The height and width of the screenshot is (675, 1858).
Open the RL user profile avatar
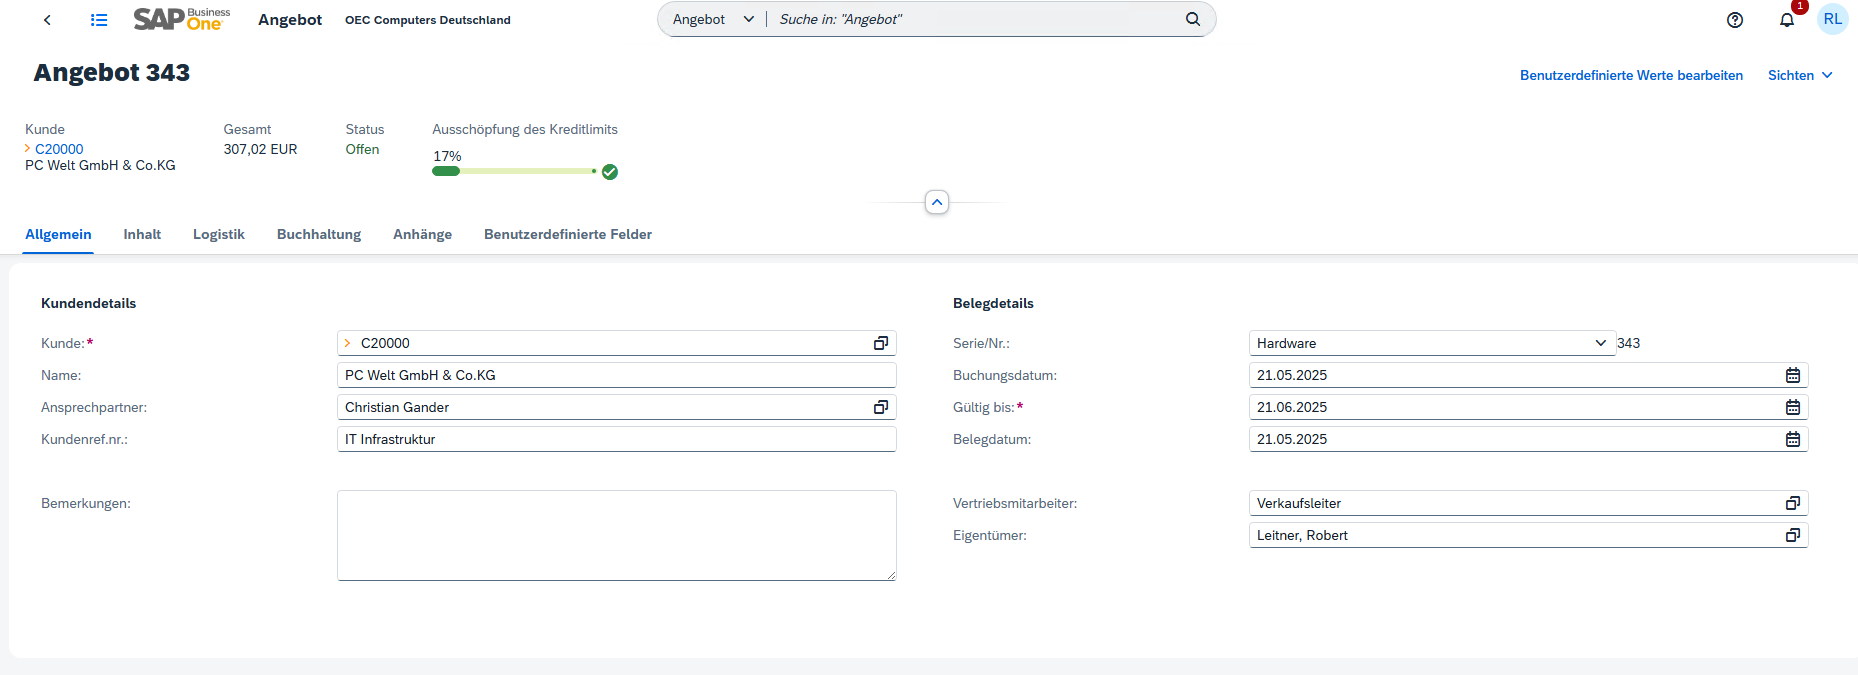coord(1832,19)
